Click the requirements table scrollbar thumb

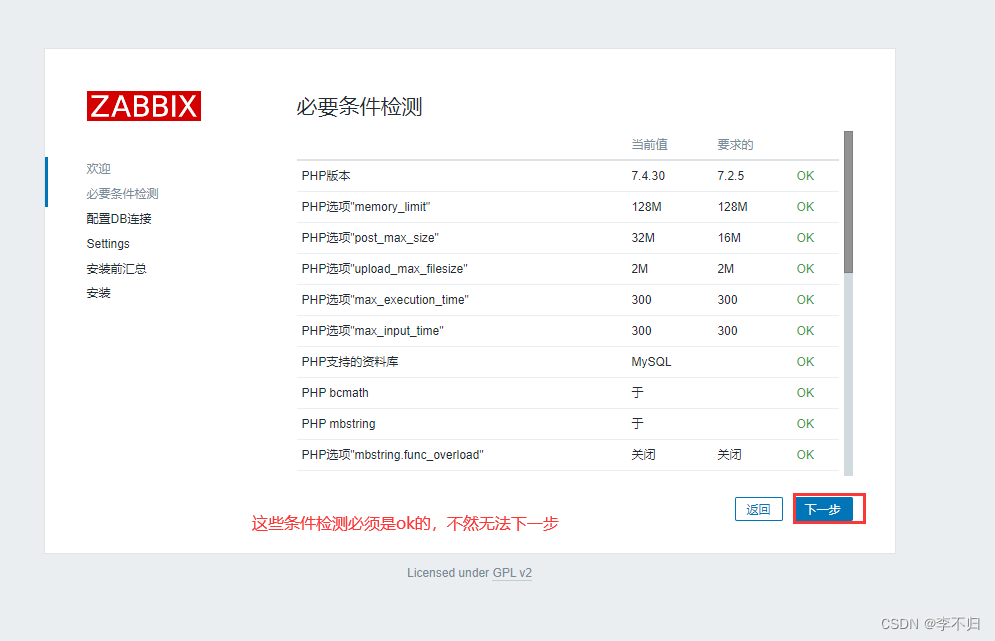pos(848,202)
